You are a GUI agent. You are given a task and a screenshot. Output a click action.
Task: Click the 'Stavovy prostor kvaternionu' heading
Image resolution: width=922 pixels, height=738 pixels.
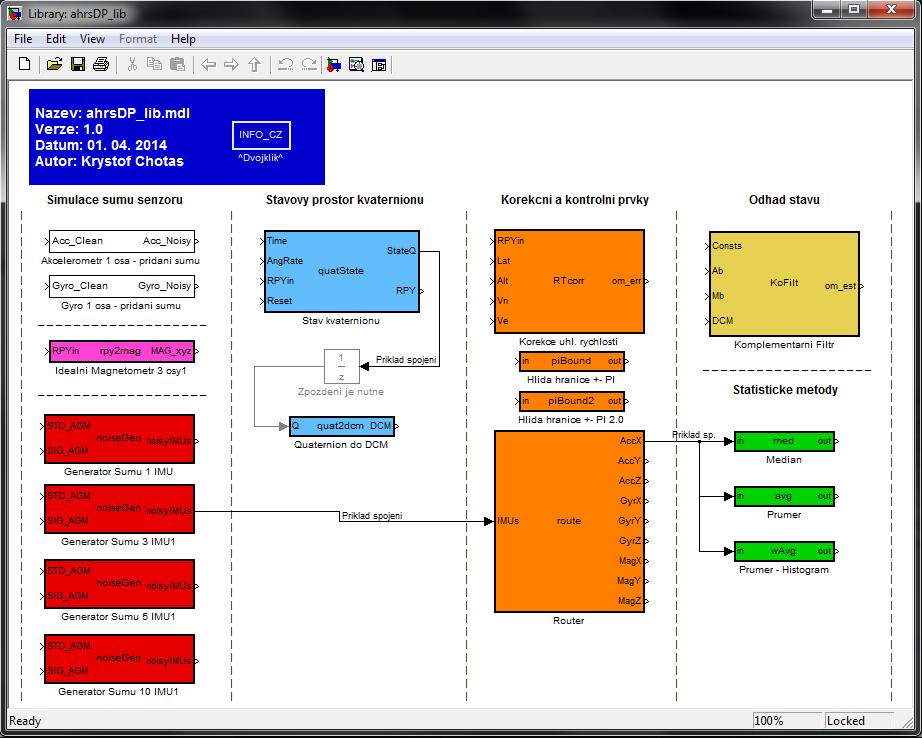coord(345,200)
